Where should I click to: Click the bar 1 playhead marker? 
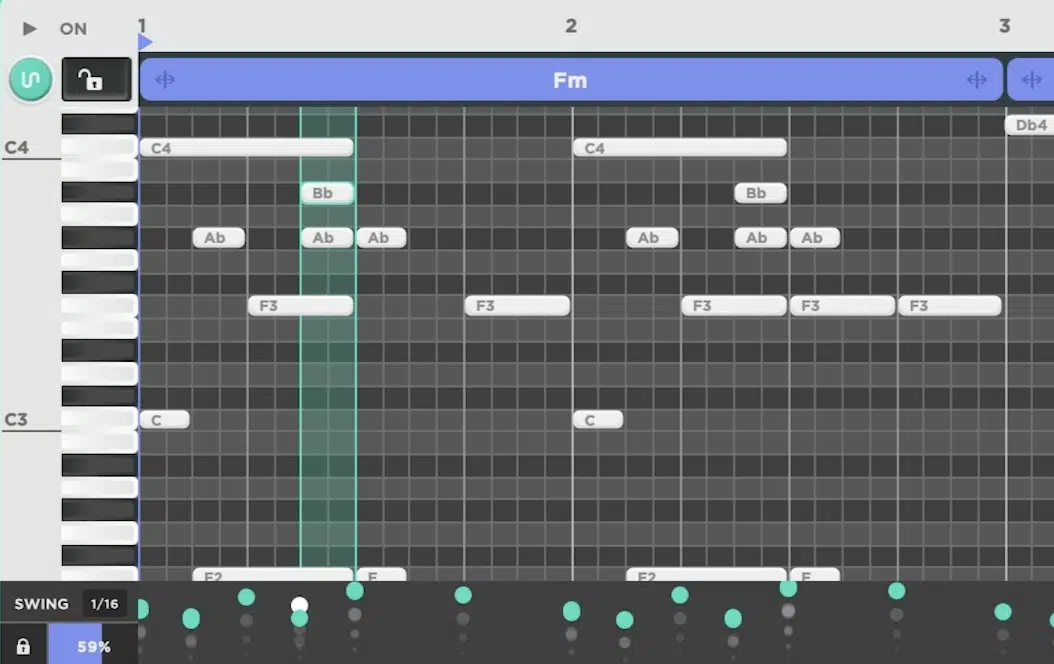point(145,42)
